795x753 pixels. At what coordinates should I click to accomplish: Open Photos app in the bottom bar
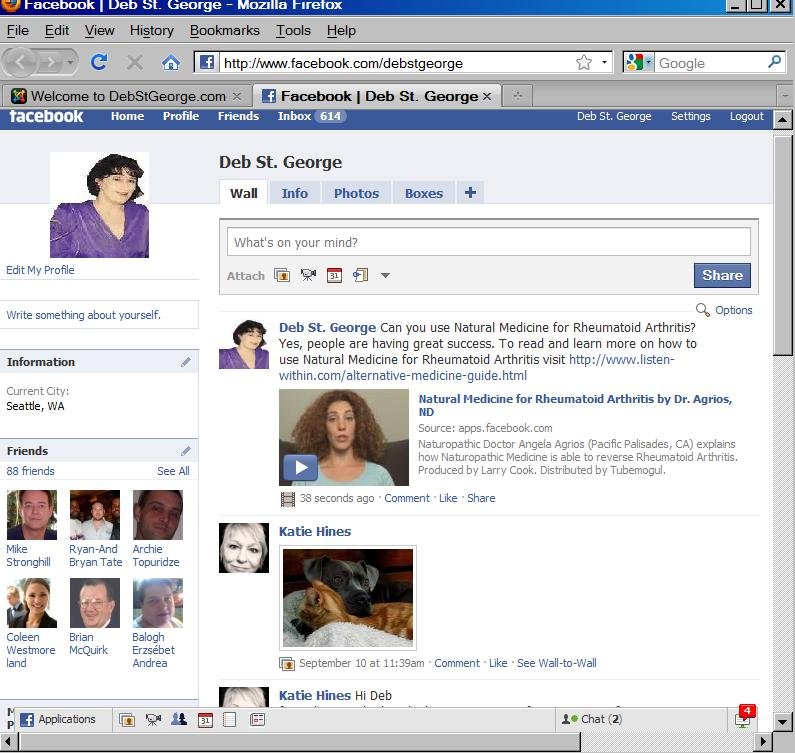(127, 720)
